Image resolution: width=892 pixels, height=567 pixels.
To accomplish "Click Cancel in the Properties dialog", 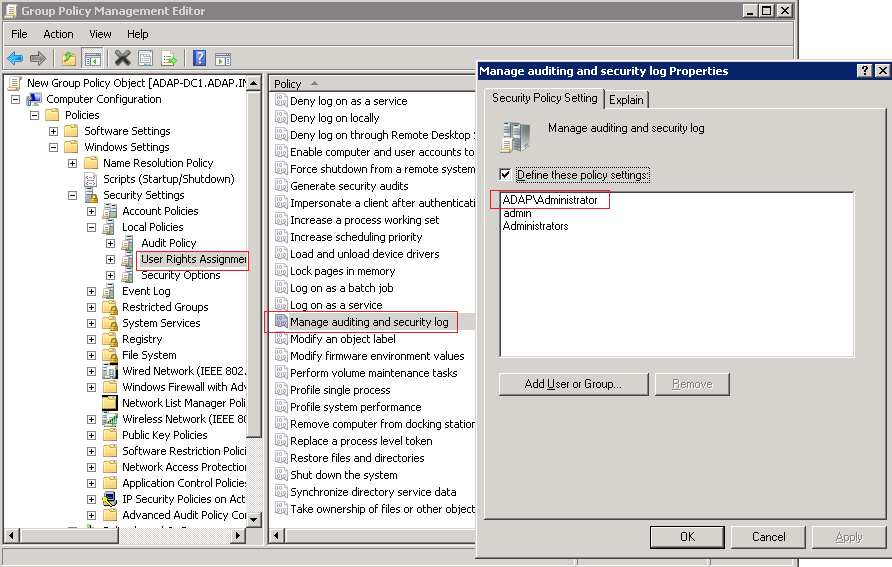I will coord(769,537).
